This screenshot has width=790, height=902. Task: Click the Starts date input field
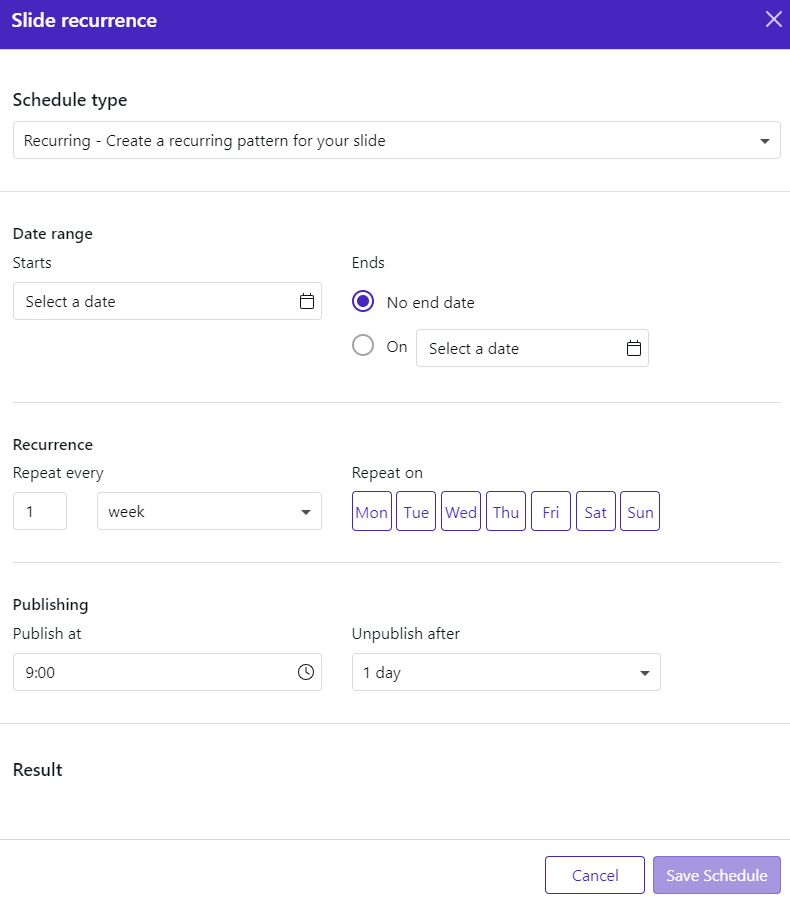point(167,301)
